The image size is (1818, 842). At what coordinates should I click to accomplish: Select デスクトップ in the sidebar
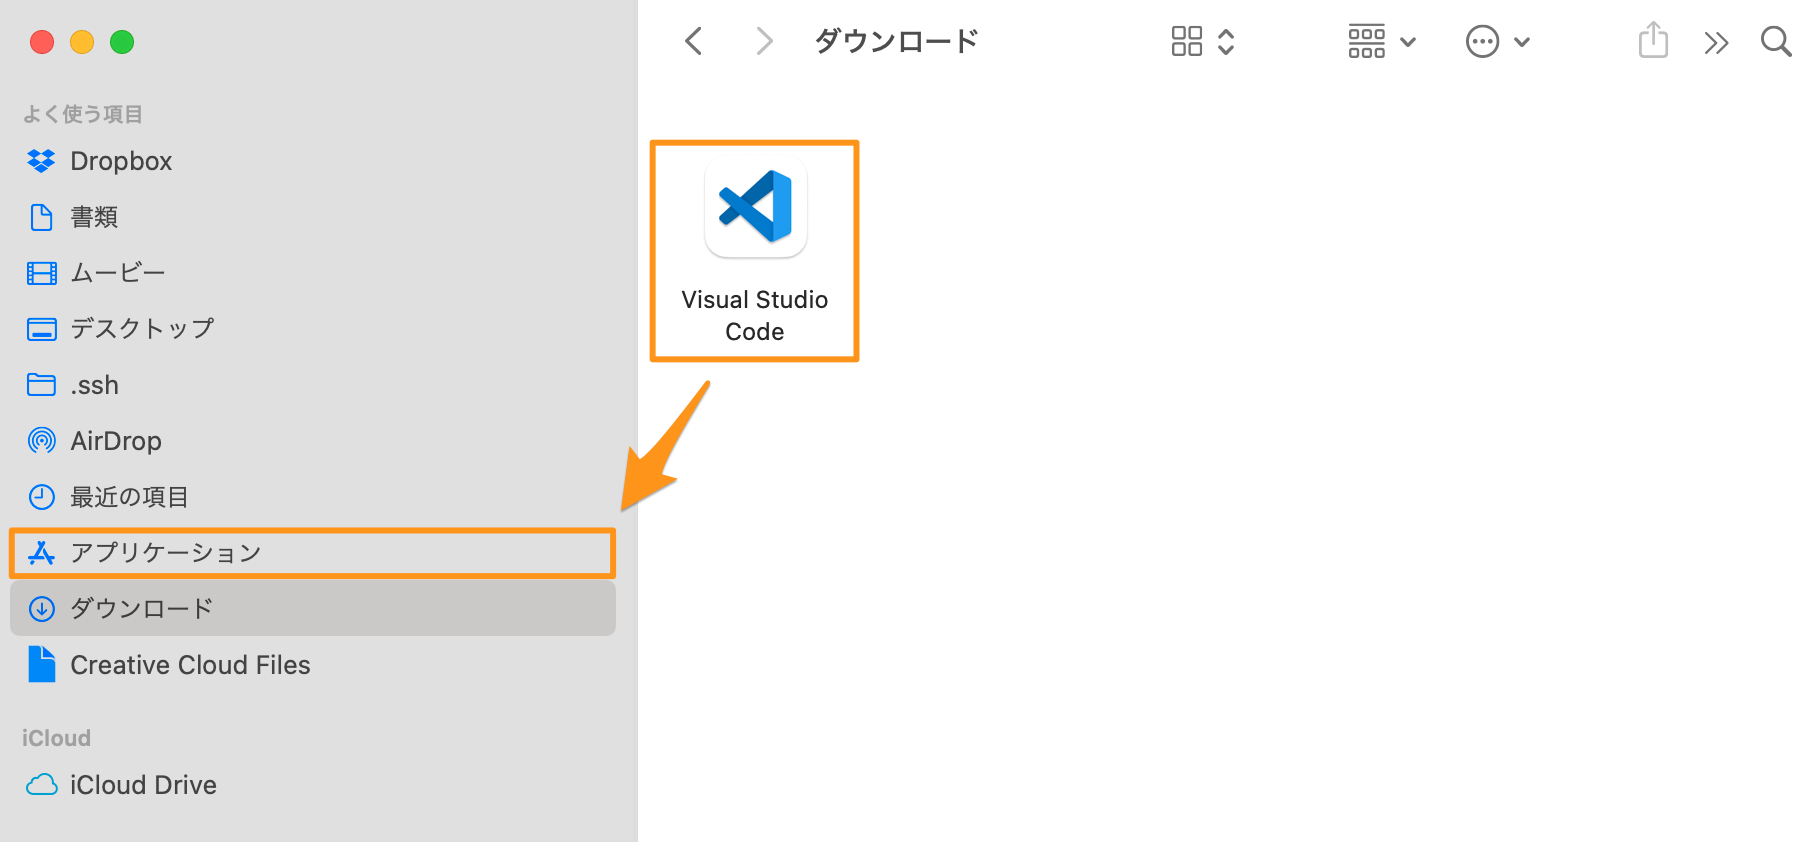(x=142, y=329)
